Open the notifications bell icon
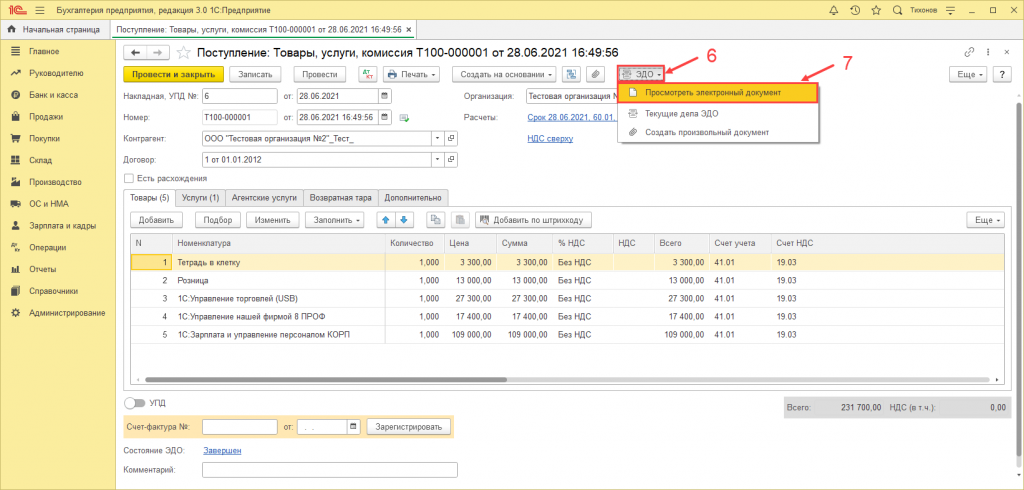This screenshot has height=490, width=1024. tap(833, 10)
